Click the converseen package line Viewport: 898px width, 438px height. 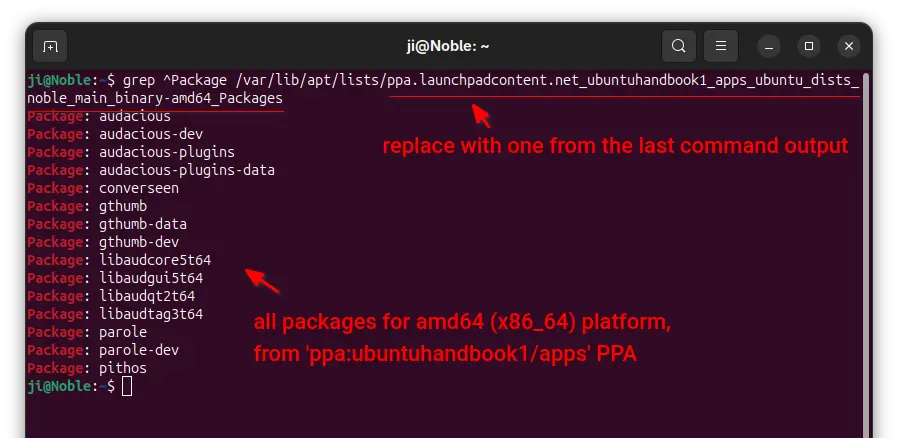click(x=103, y=188)
